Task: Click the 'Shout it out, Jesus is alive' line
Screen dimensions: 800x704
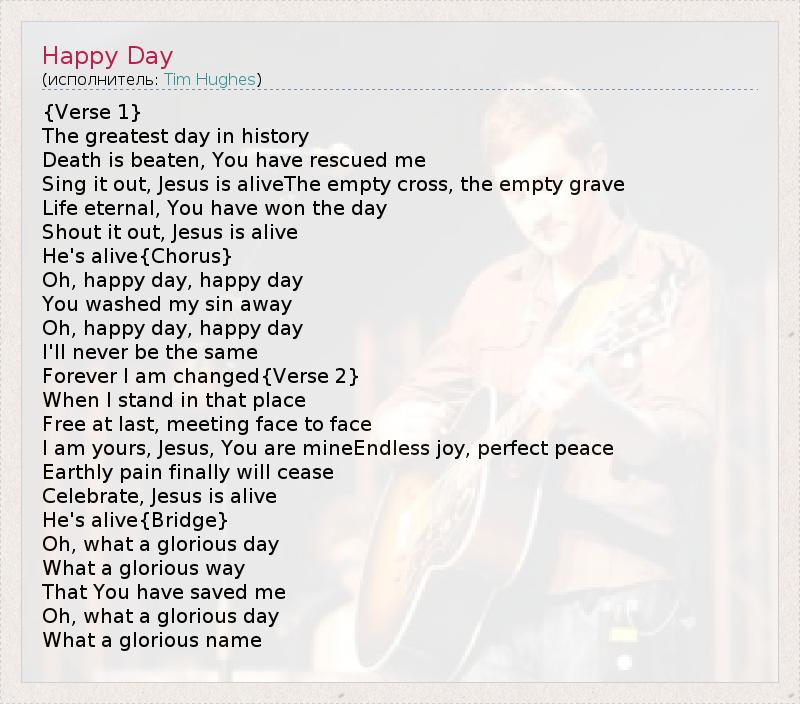Action: [x=170, y=232]
